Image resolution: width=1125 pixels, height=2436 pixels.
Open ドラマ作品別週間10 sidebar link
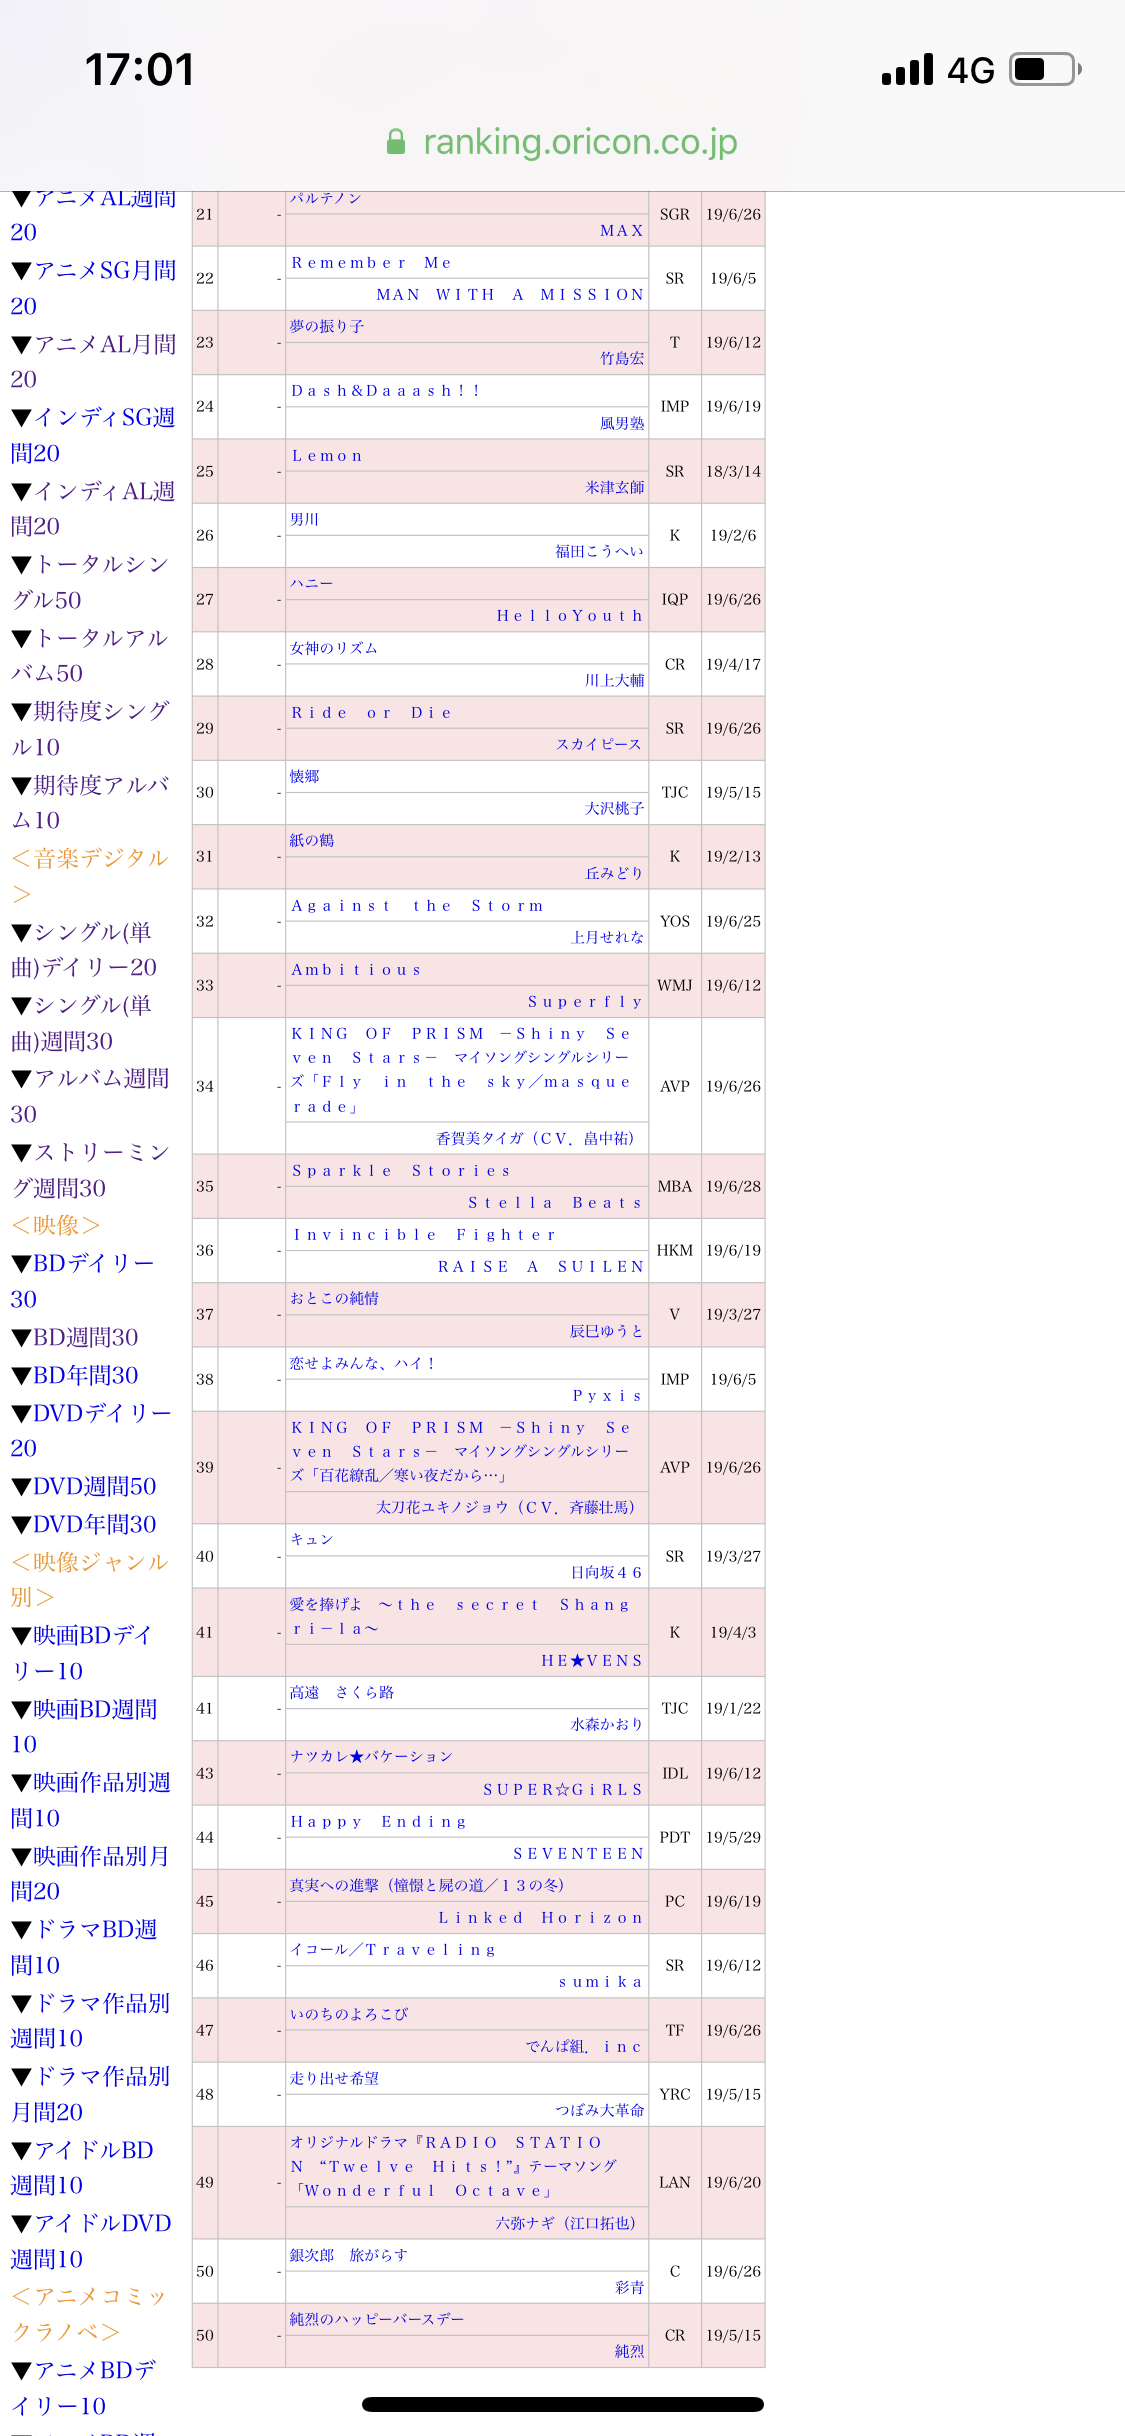(x=91, y=2020)
